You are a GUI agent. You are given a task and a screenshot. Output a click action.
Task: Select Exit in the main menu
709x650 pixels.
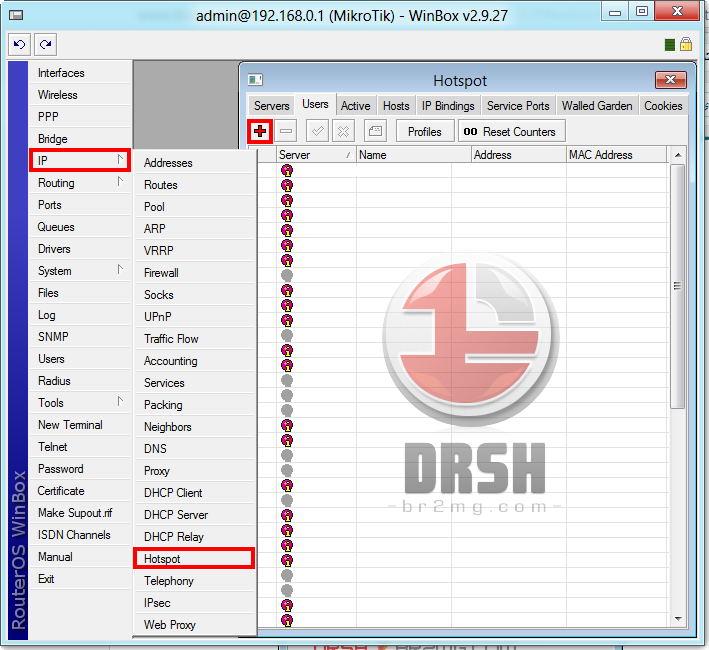[x=80, y=579]
